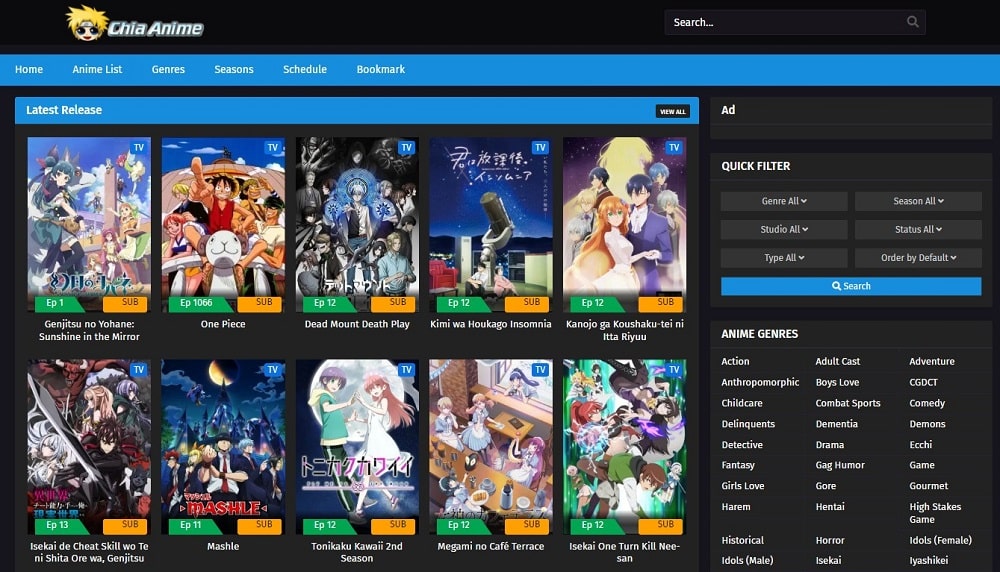Viewport: 1000px width, 572px height.
Task: Open the Seasons menu item
Action: click(234, 70)
